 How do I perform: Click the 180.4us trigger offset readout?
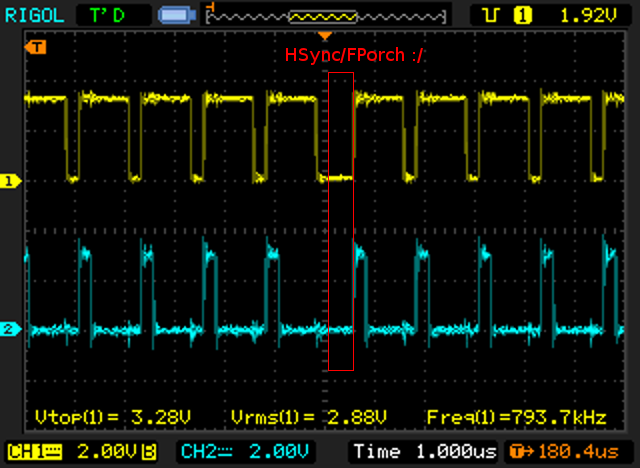point(575,452)
